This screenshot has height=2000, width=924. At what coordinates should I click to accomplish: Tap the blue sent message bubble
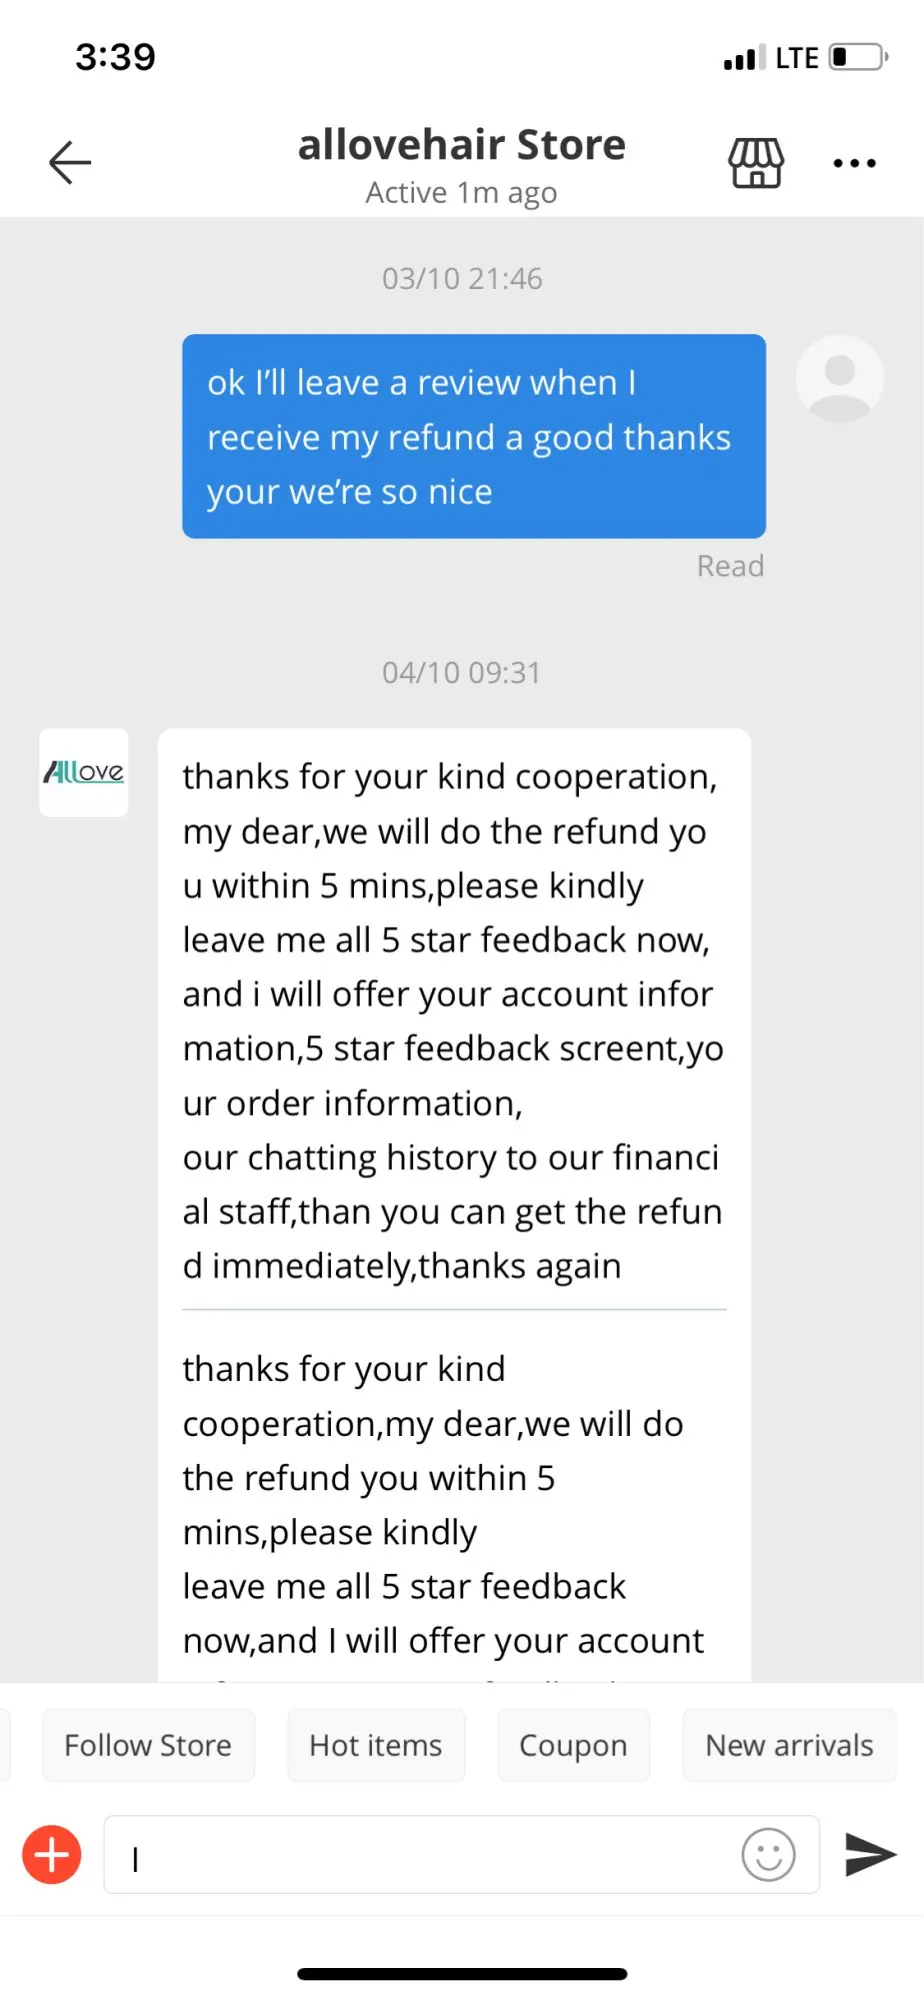(474, 436)
